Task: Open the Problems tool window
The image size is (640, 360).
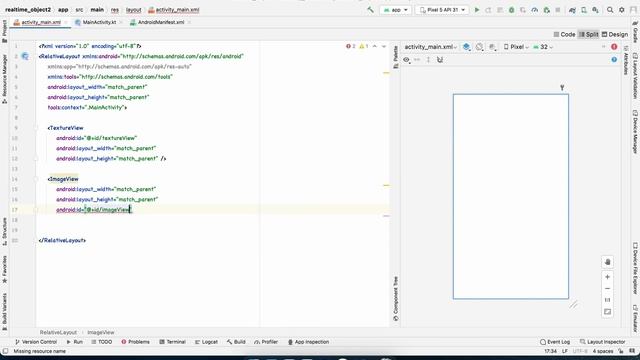Action: pos(136,342)
